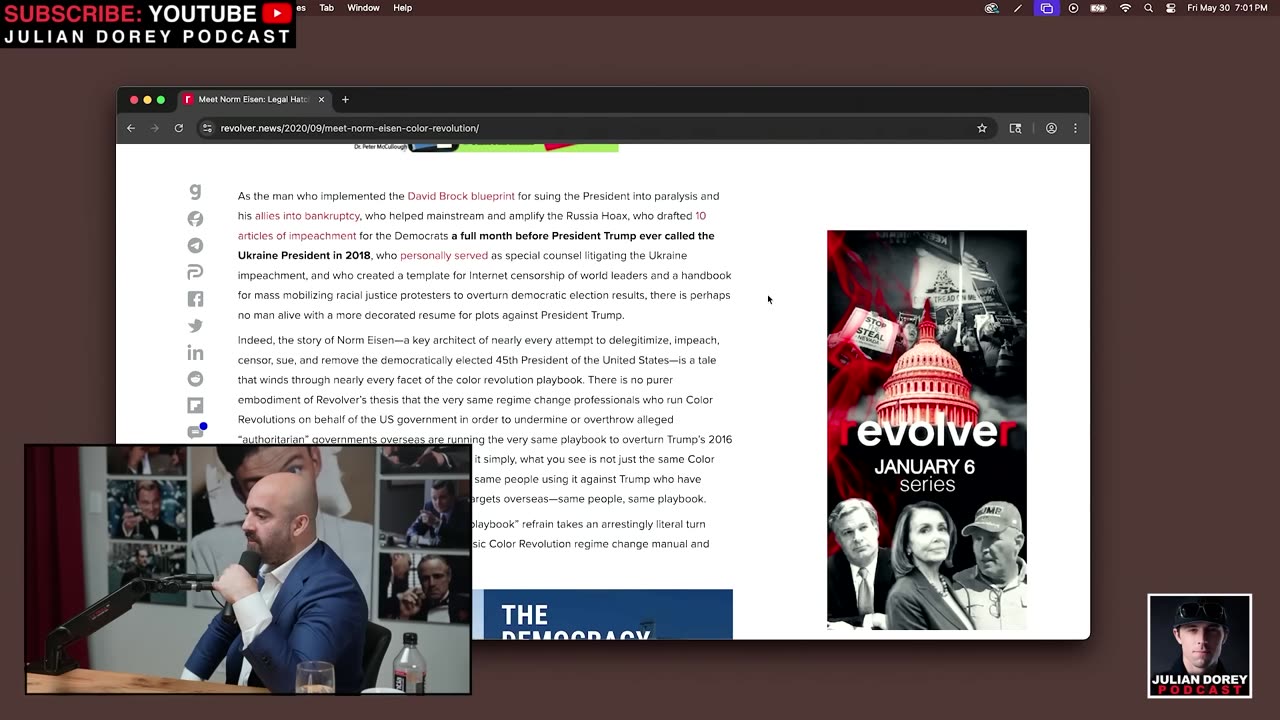Viewport: 1280px width, 720px height.
Task: Share article on Telegram
Action: click(195, 245)
